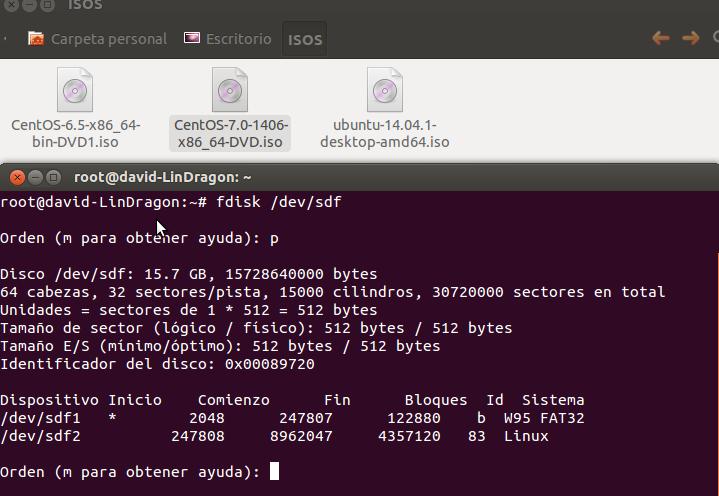Click the ubuntu-14.04.1-desktop-amd64.iso filename label
719x496 pixels.
coord(385,133)
